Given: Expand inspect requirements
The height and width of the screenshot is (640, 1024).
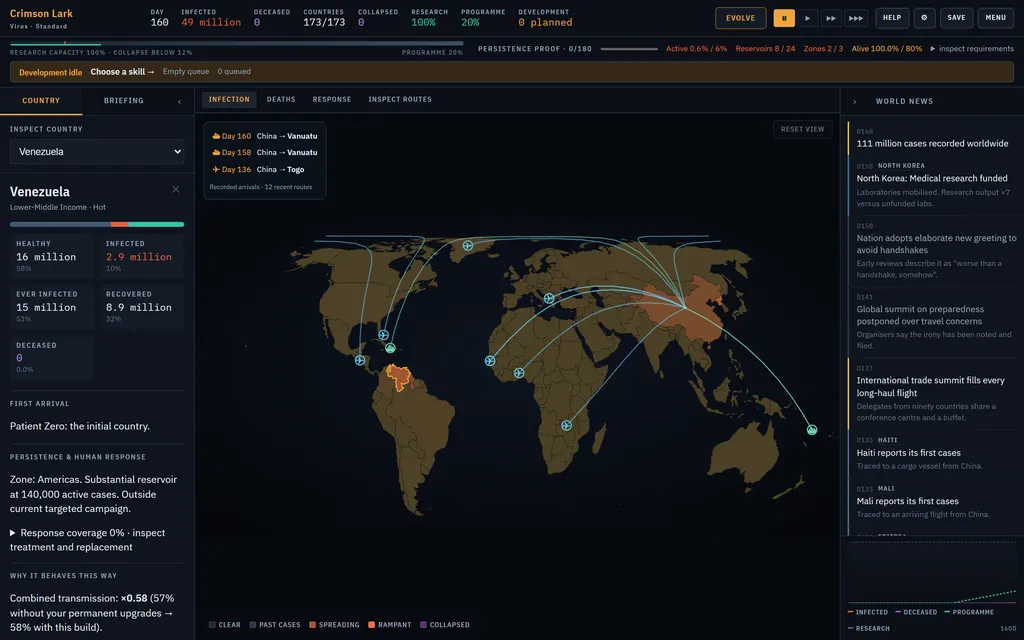Looking at the screenshot, I should click(972, 48).
